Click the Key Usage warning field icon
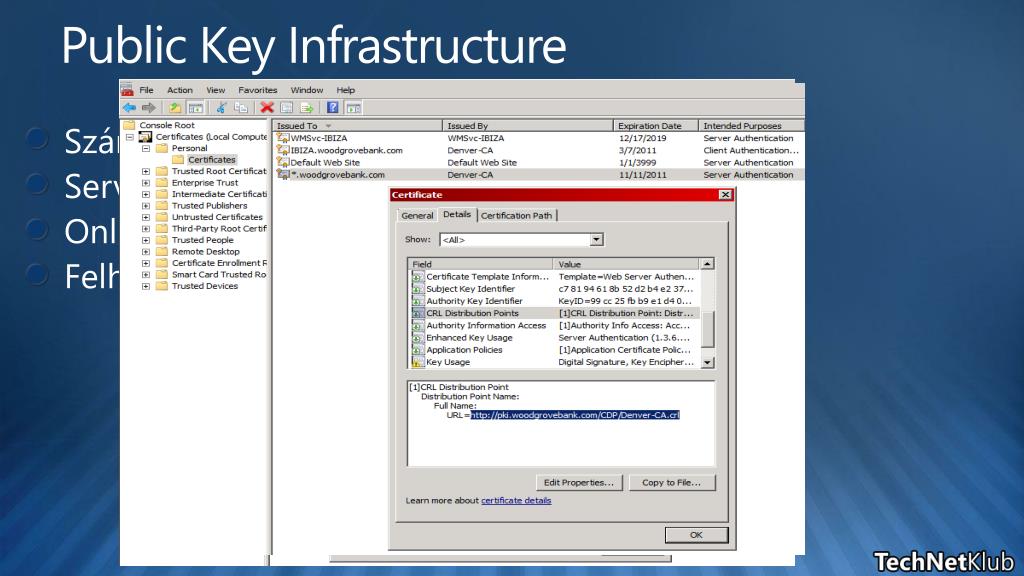The height and width of the screenshot is (576, 1024). pos(418,362)
